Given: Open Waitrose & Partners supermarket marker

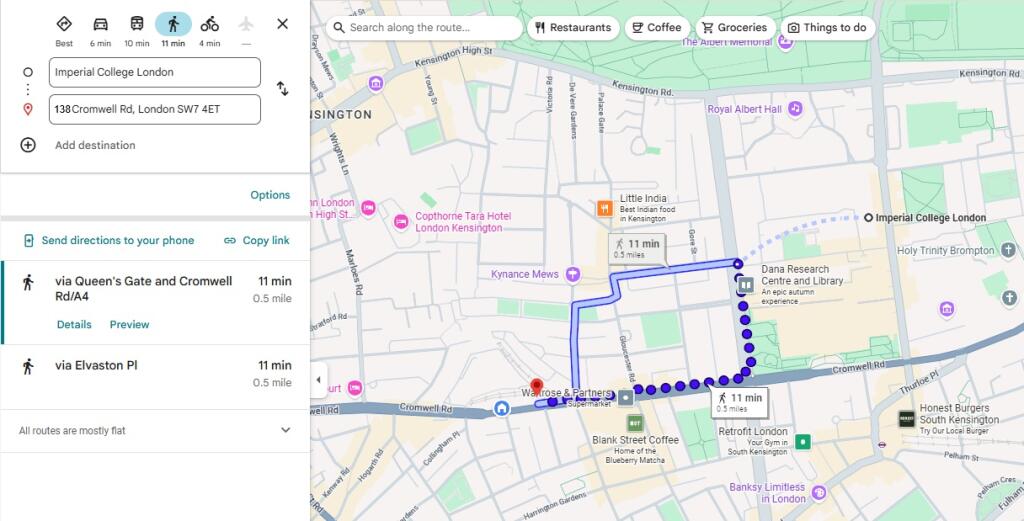Looking at the screenshot, I should click(626, 397).
